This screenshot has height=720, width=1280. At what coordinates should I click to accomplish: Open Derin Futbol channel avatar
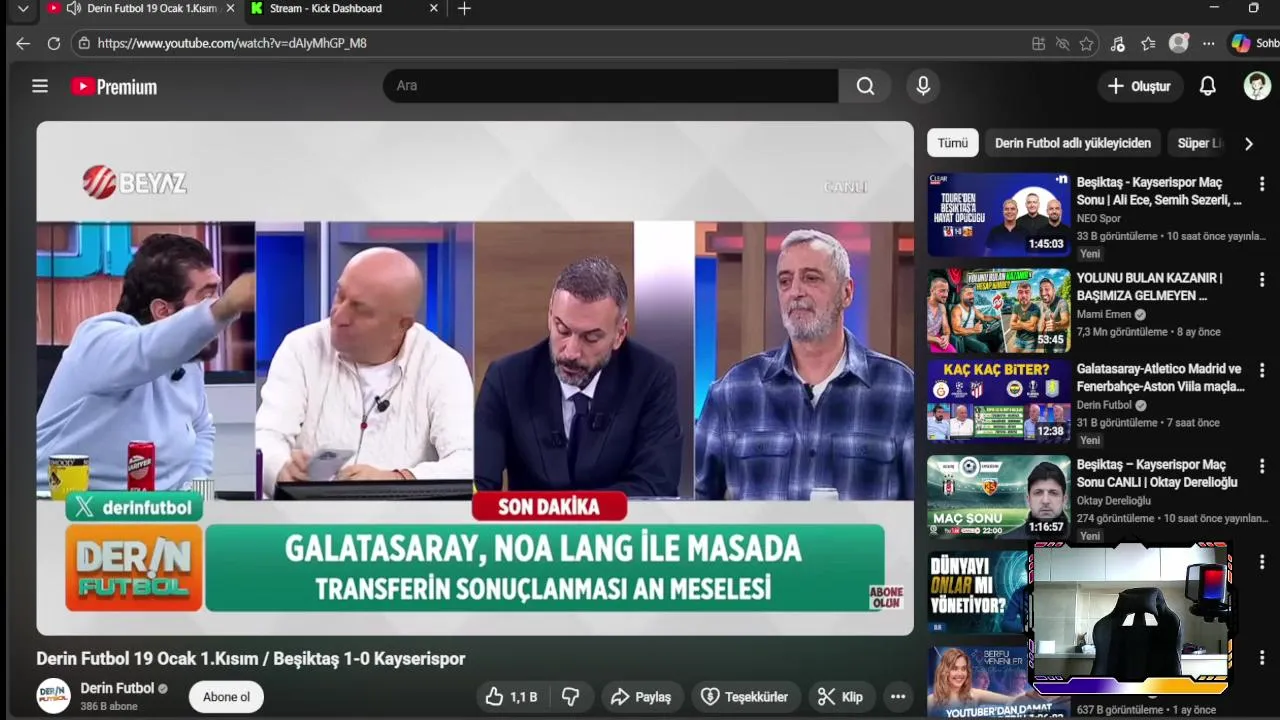point(54,696)
